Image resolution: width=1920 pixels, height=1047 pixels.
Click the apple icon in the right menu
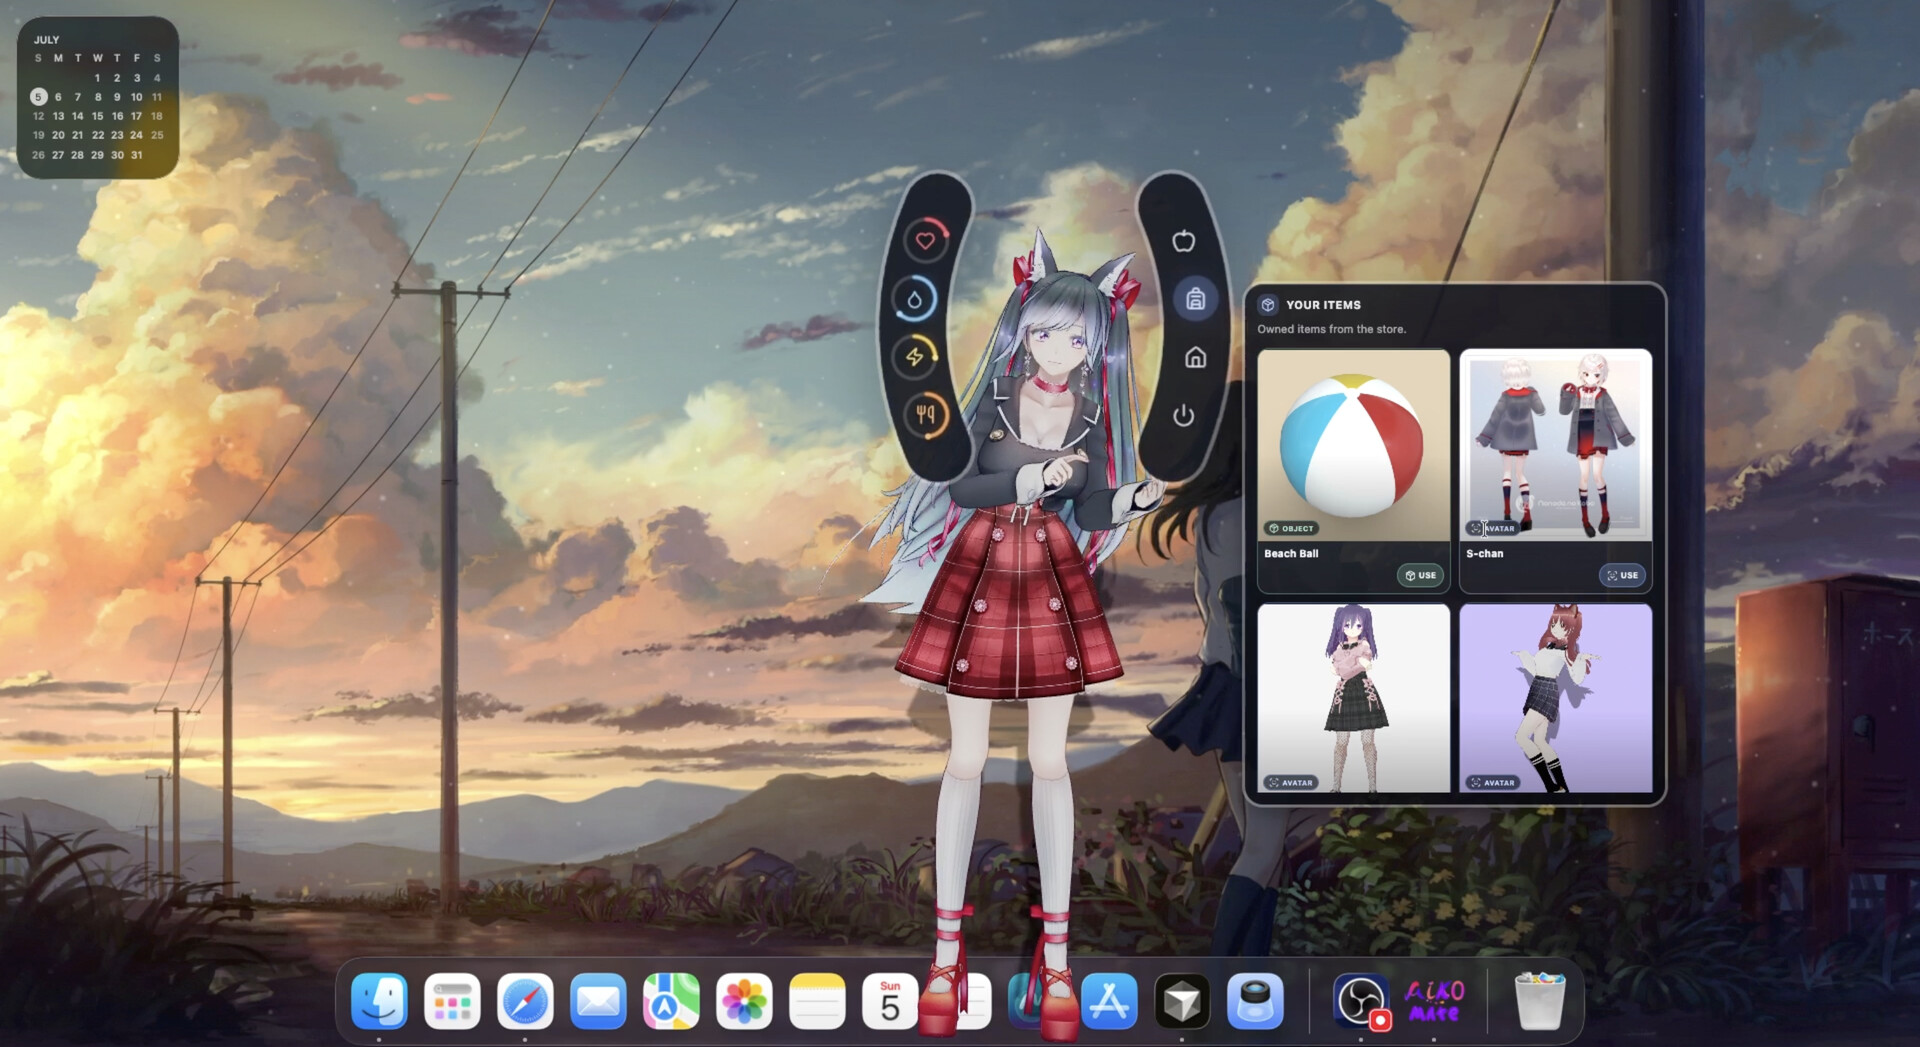tap(1184, 241)
